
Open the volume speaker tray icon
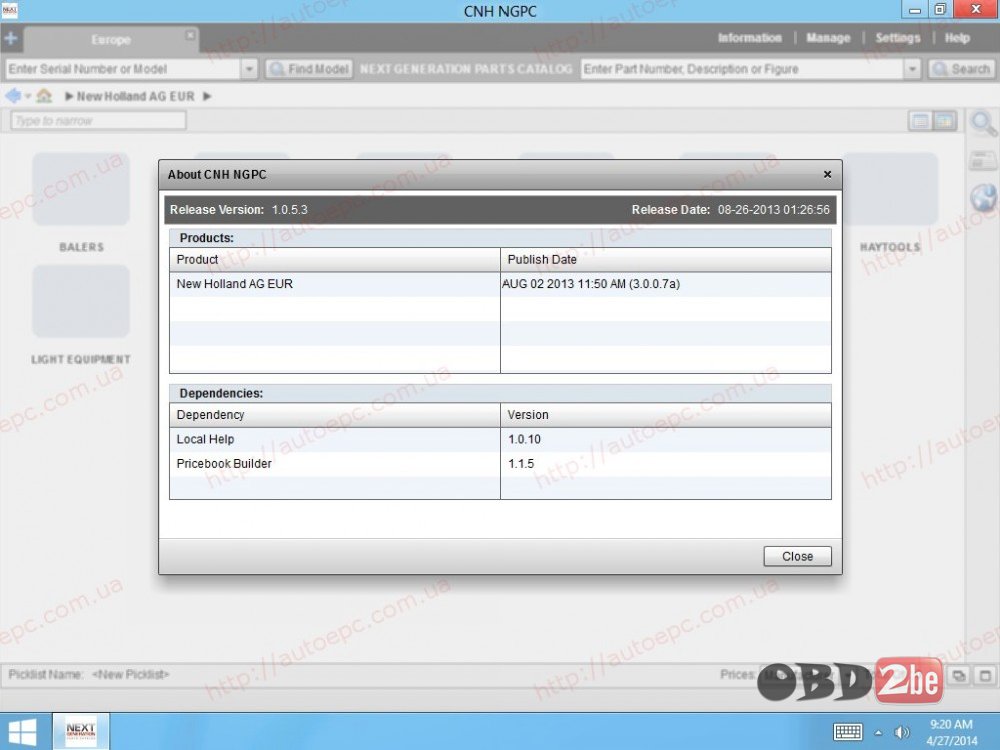(x=902, y=732)
